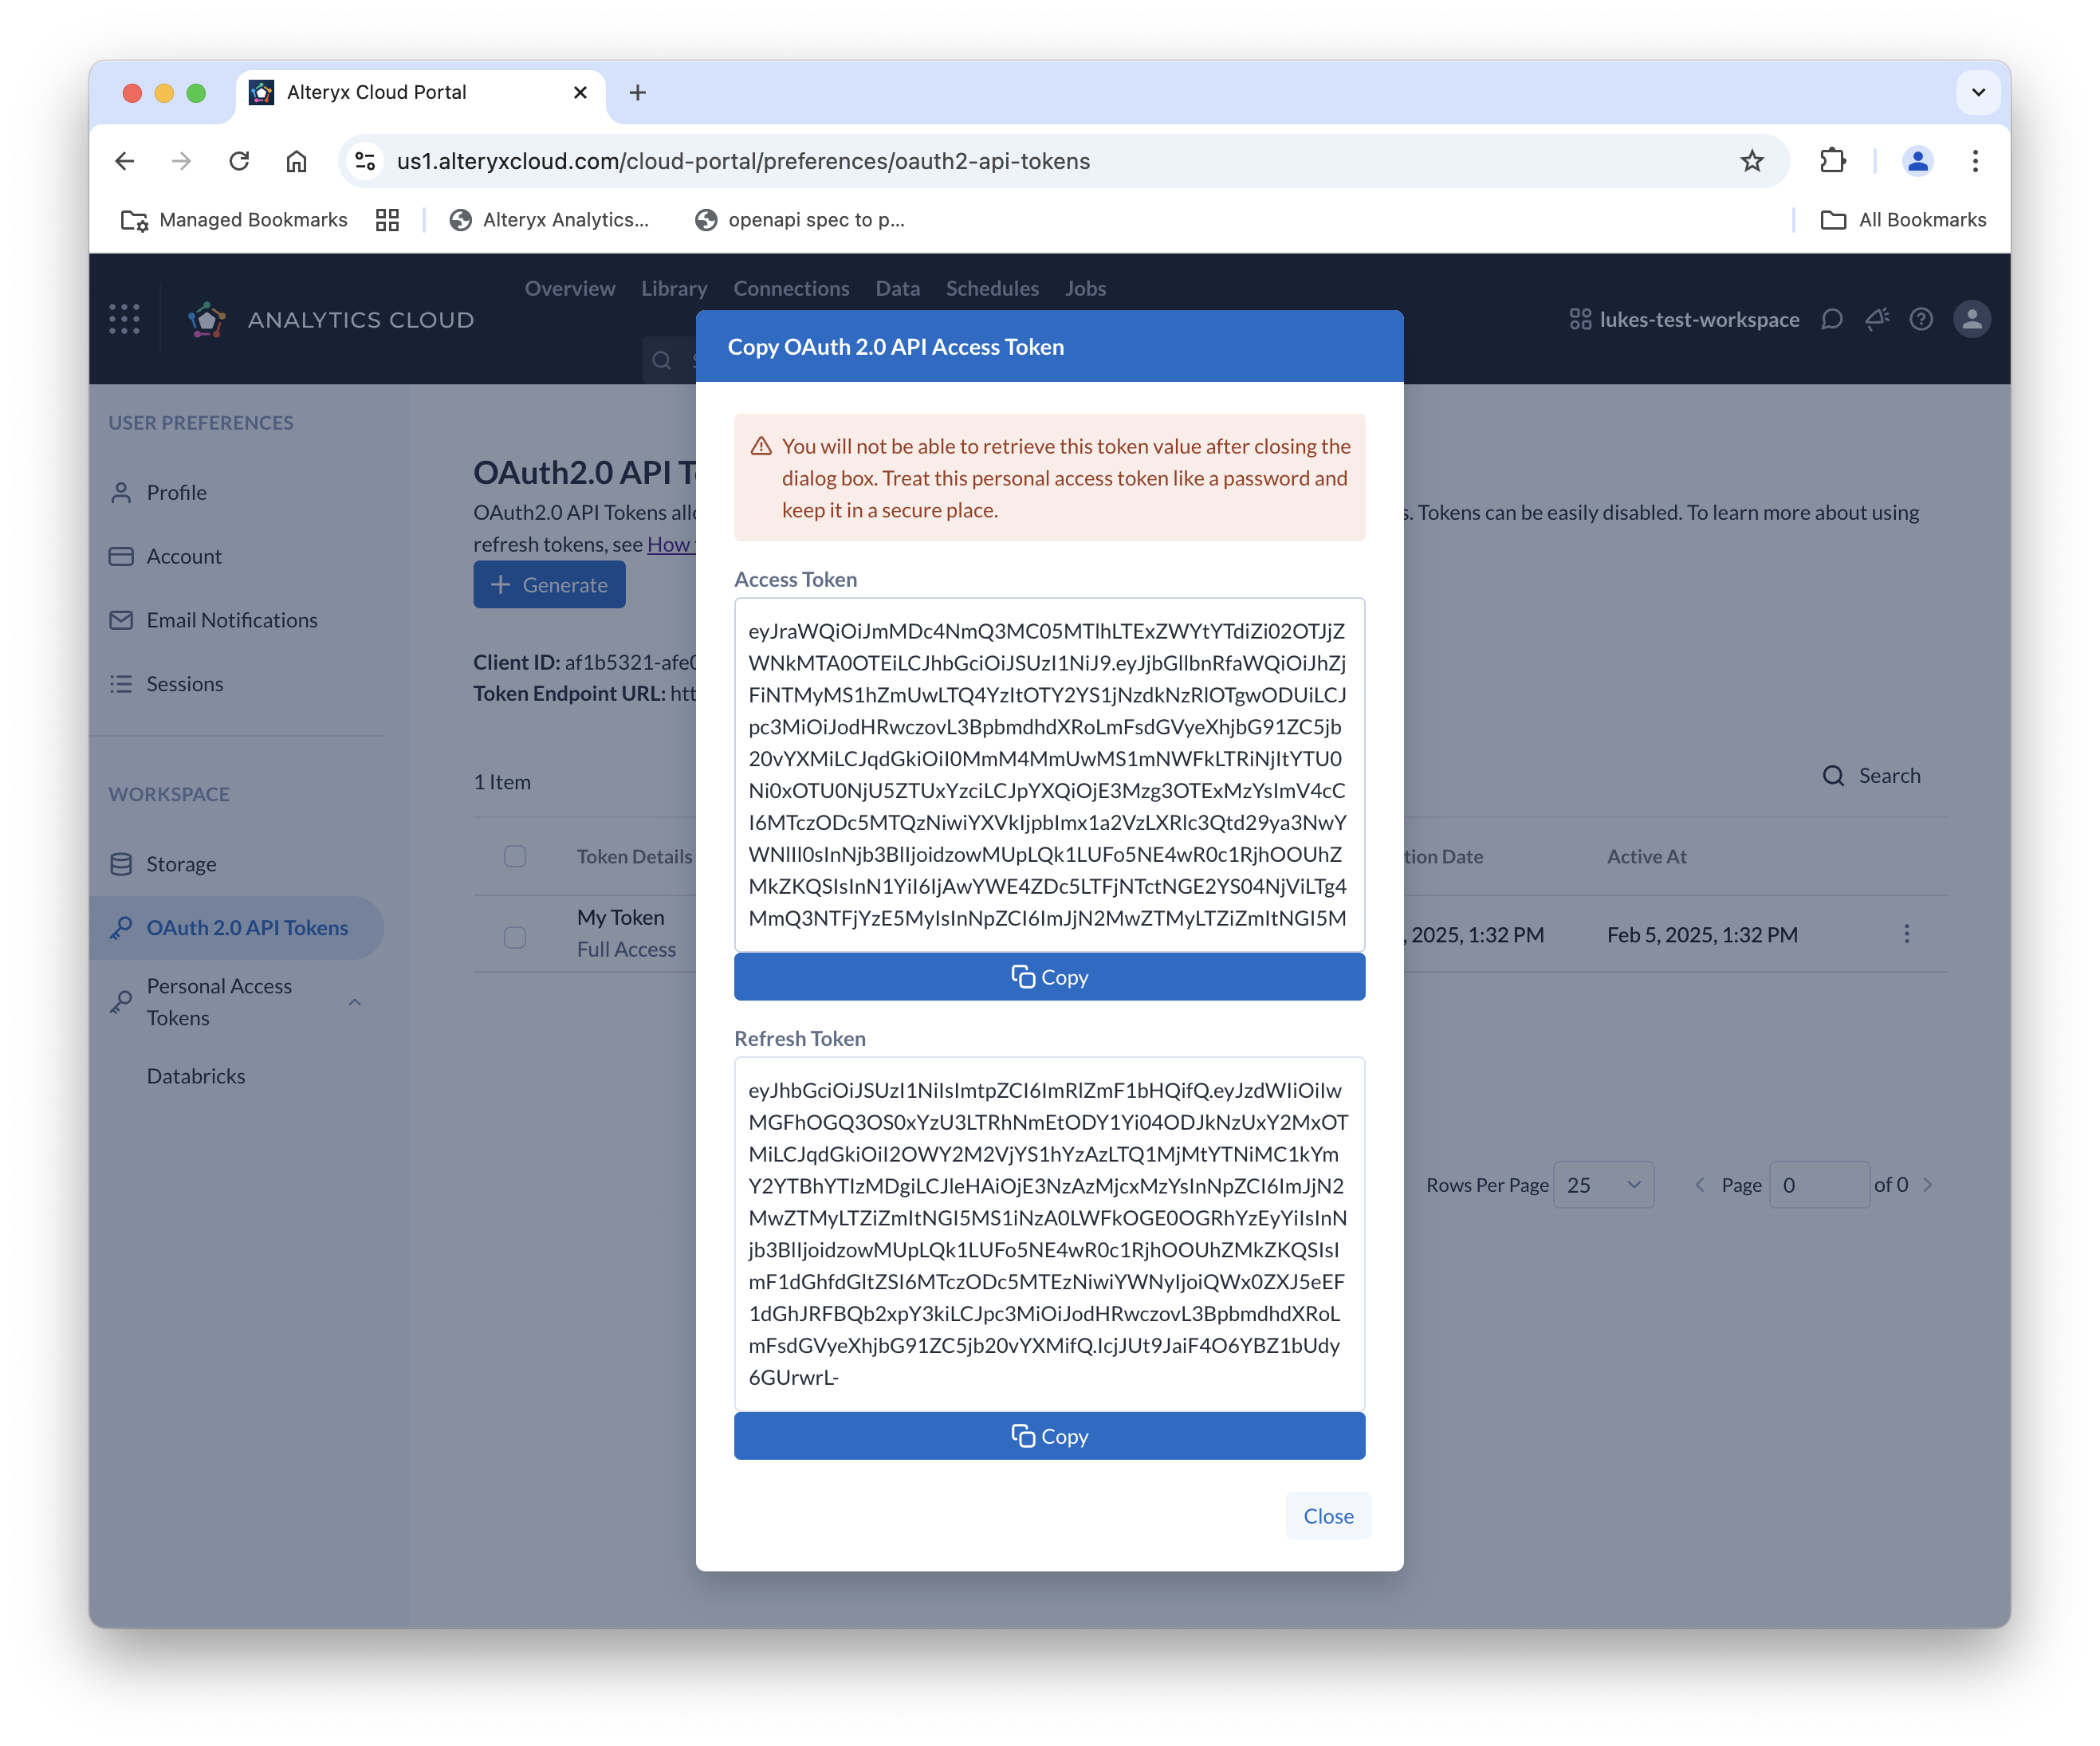Open the Rows Per Page dropdown
2100x1746 pixels.
point(1603,1184)
